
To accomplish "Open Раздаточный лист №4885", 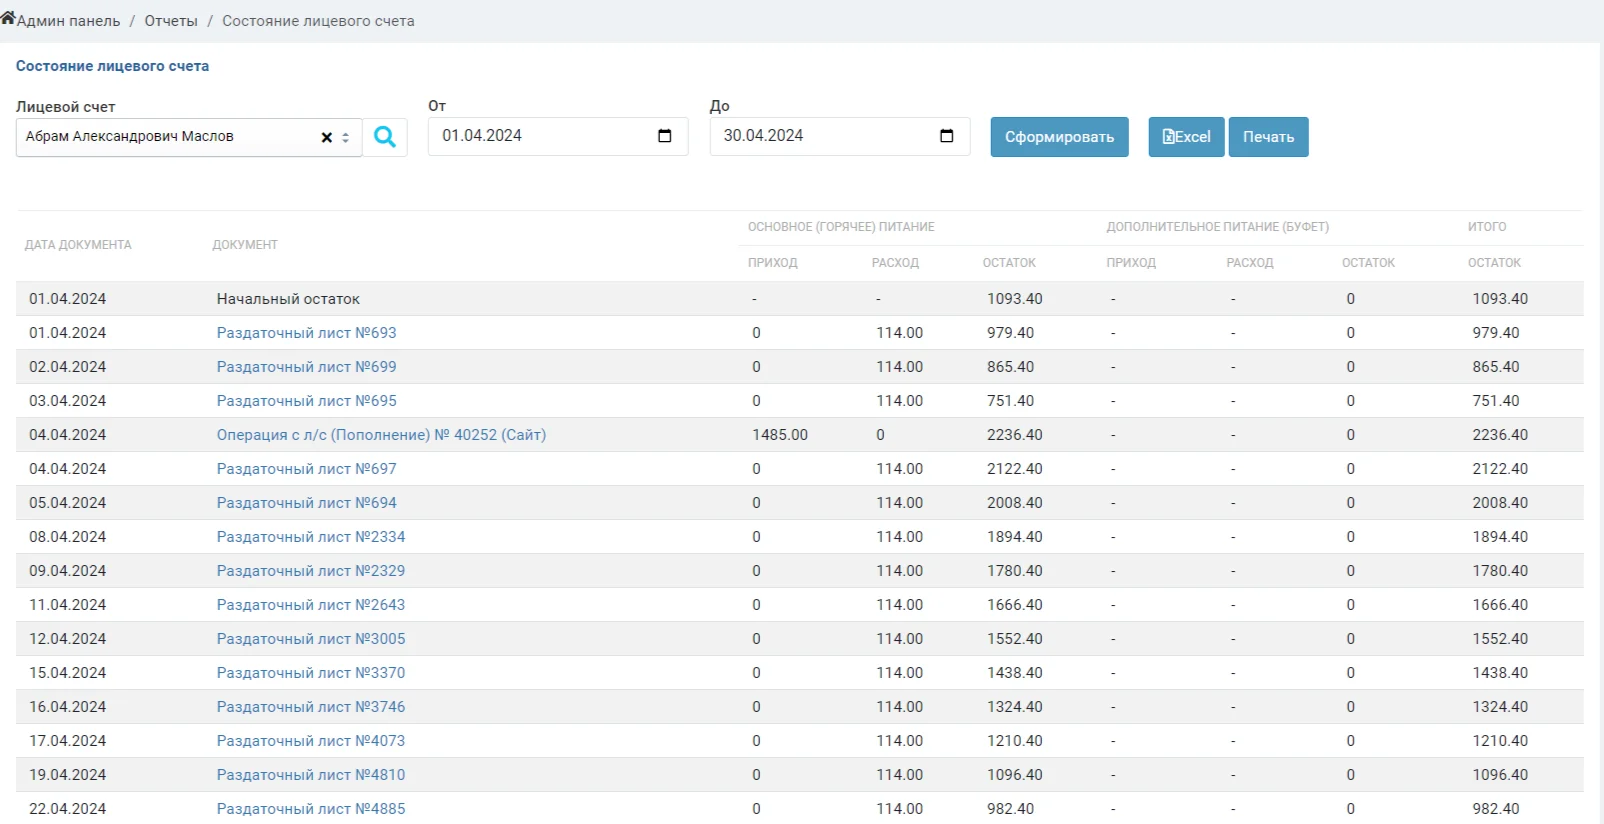I will (x=311, y=809).
